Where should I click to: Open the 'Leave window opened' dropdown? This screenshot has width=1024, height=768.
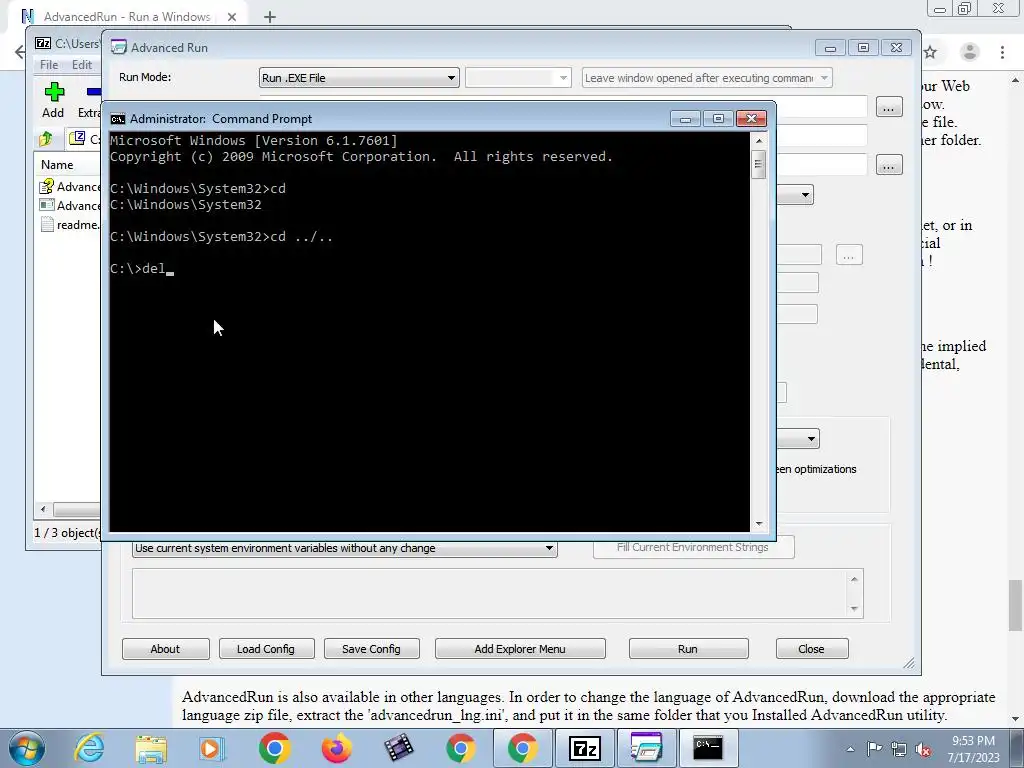point(707,78)
